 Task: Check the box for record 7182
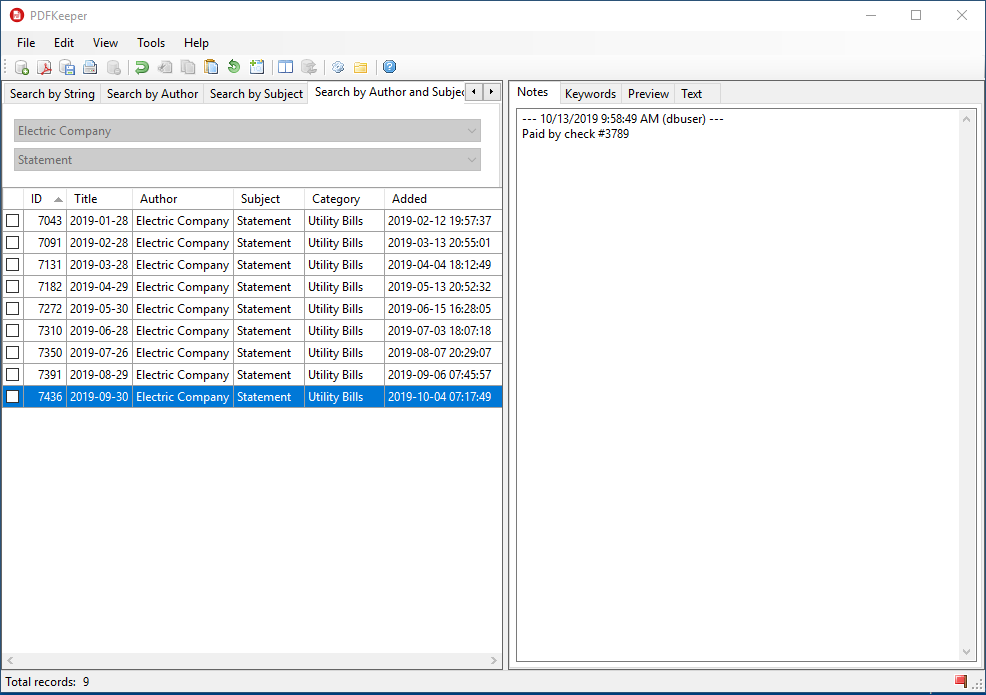[x=13, y=287]
